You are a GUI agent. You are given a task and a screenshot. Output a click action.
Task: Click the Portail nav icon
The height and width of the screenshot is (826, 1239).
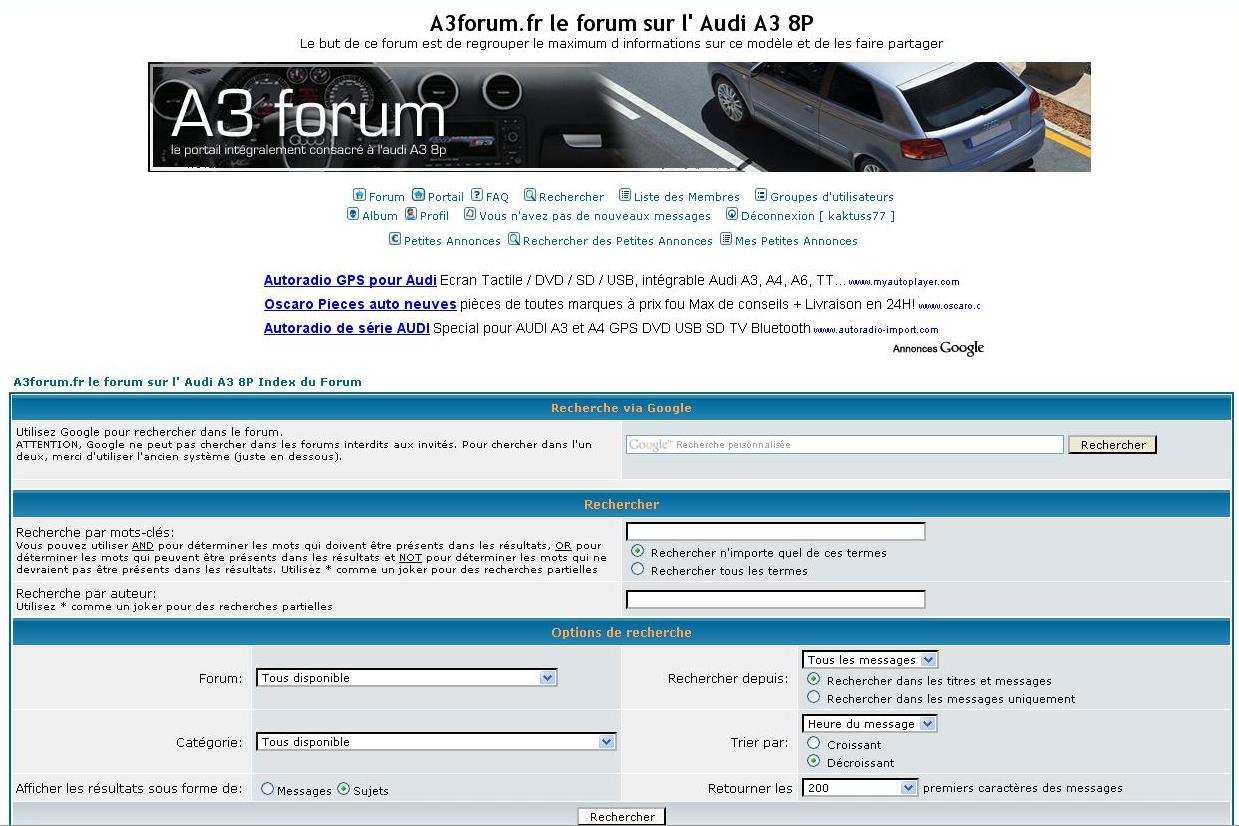point(418,195)
